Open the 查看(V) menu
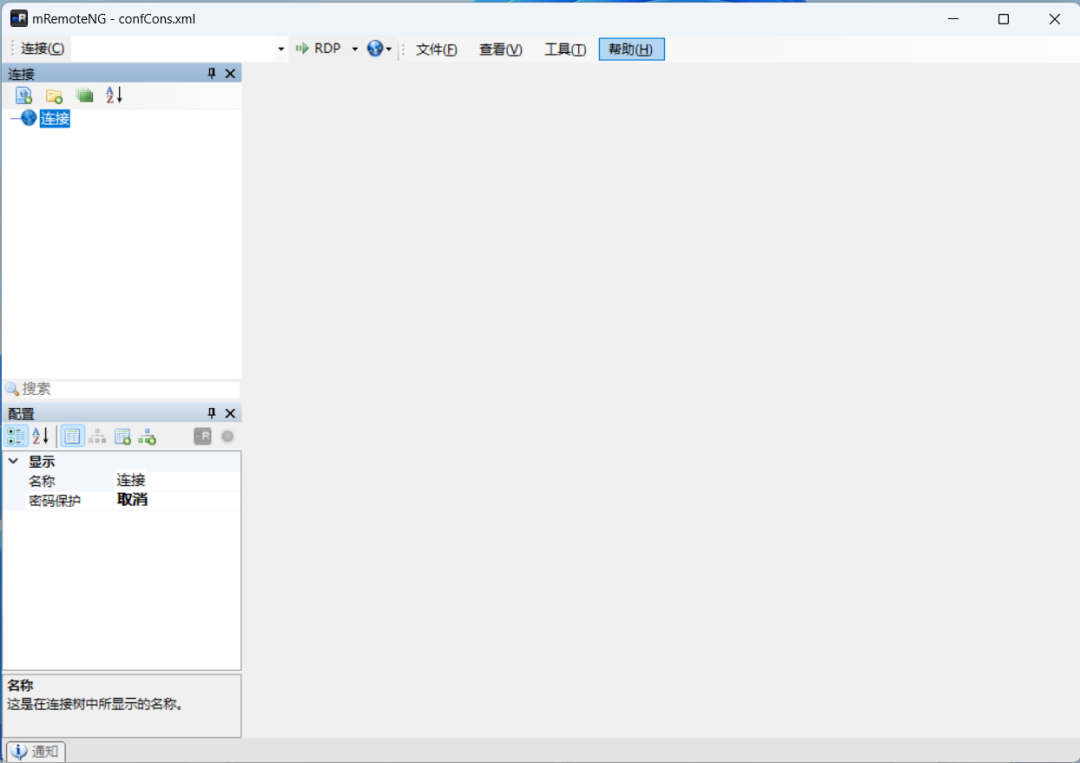1080x763 pixels. coord(501,49)
